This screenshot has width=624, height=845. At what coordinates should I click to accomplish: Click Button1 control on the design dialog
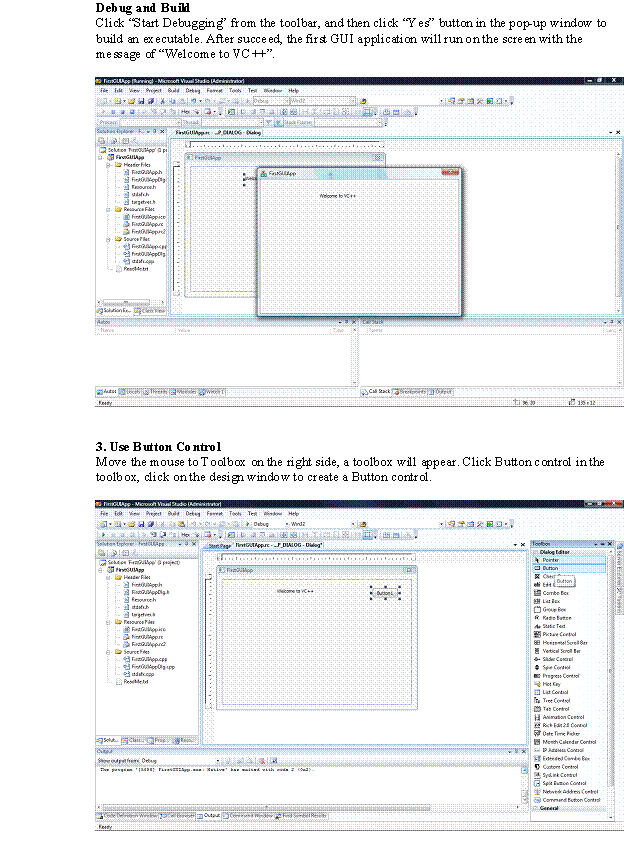pos(385,593)
